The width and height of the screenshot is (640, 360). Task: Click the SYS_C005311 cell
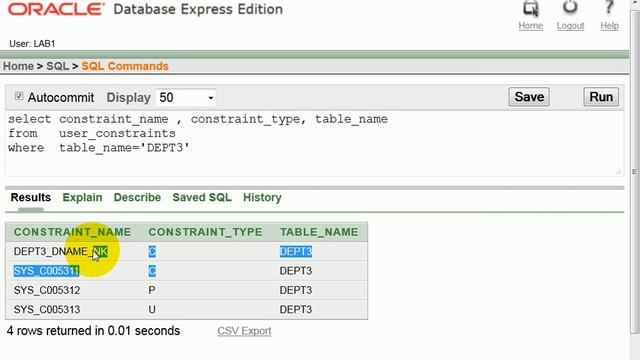pos(47,271)
